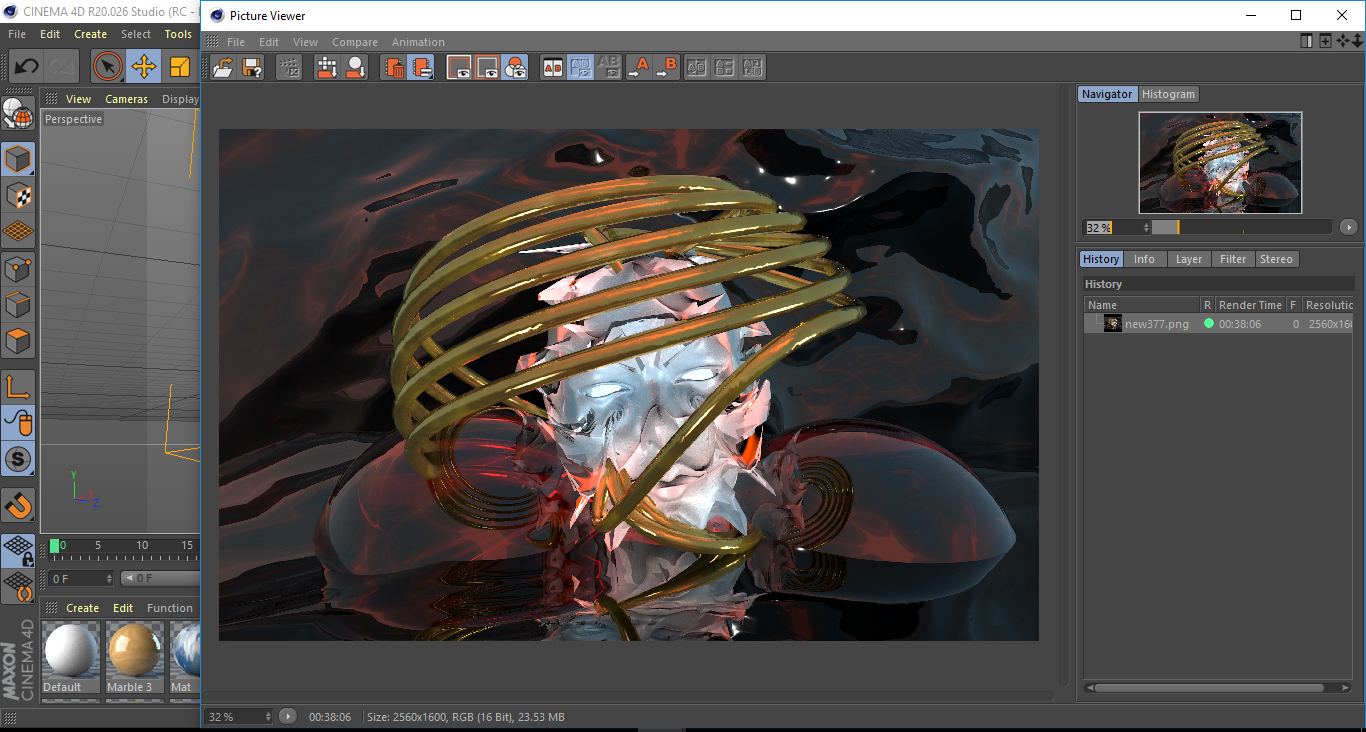Open the Filter tab

1233,259
